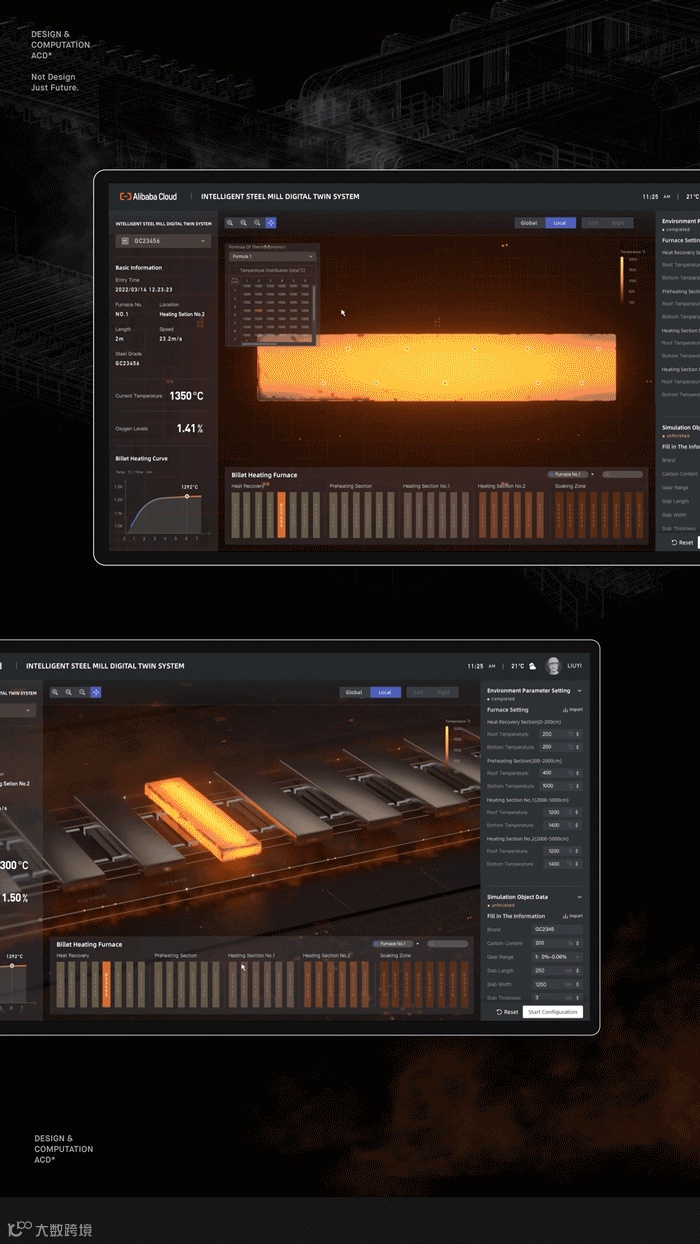This screenshot has width=700, height=1244.
Task: Collapse Environment Parameter Setting section
Action: (579, 690)
